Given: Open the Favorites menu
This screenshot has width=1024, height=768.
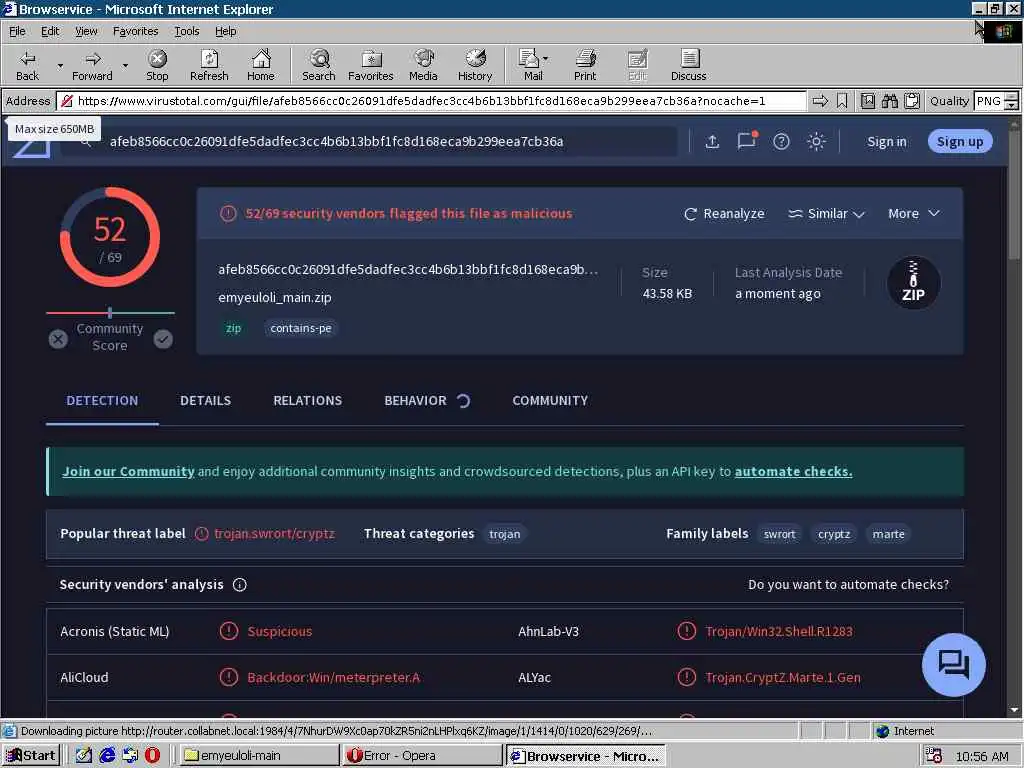Looking at the screenshot, I should (x=135, y=31).
